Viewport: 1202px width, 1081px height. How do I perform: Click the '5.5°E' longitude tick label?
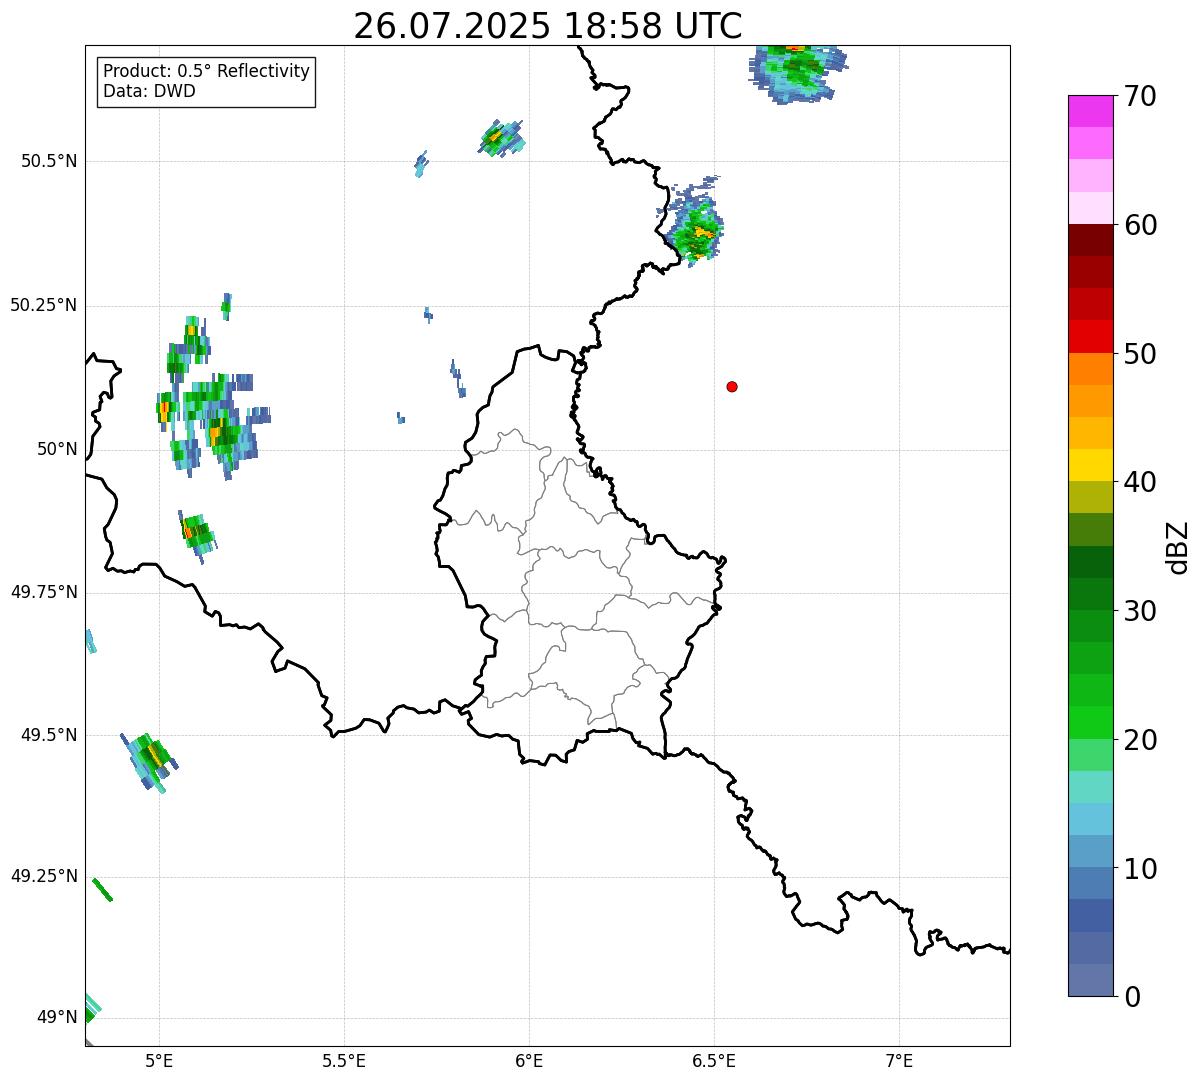pyautogui.click(x=344, y=1060)
